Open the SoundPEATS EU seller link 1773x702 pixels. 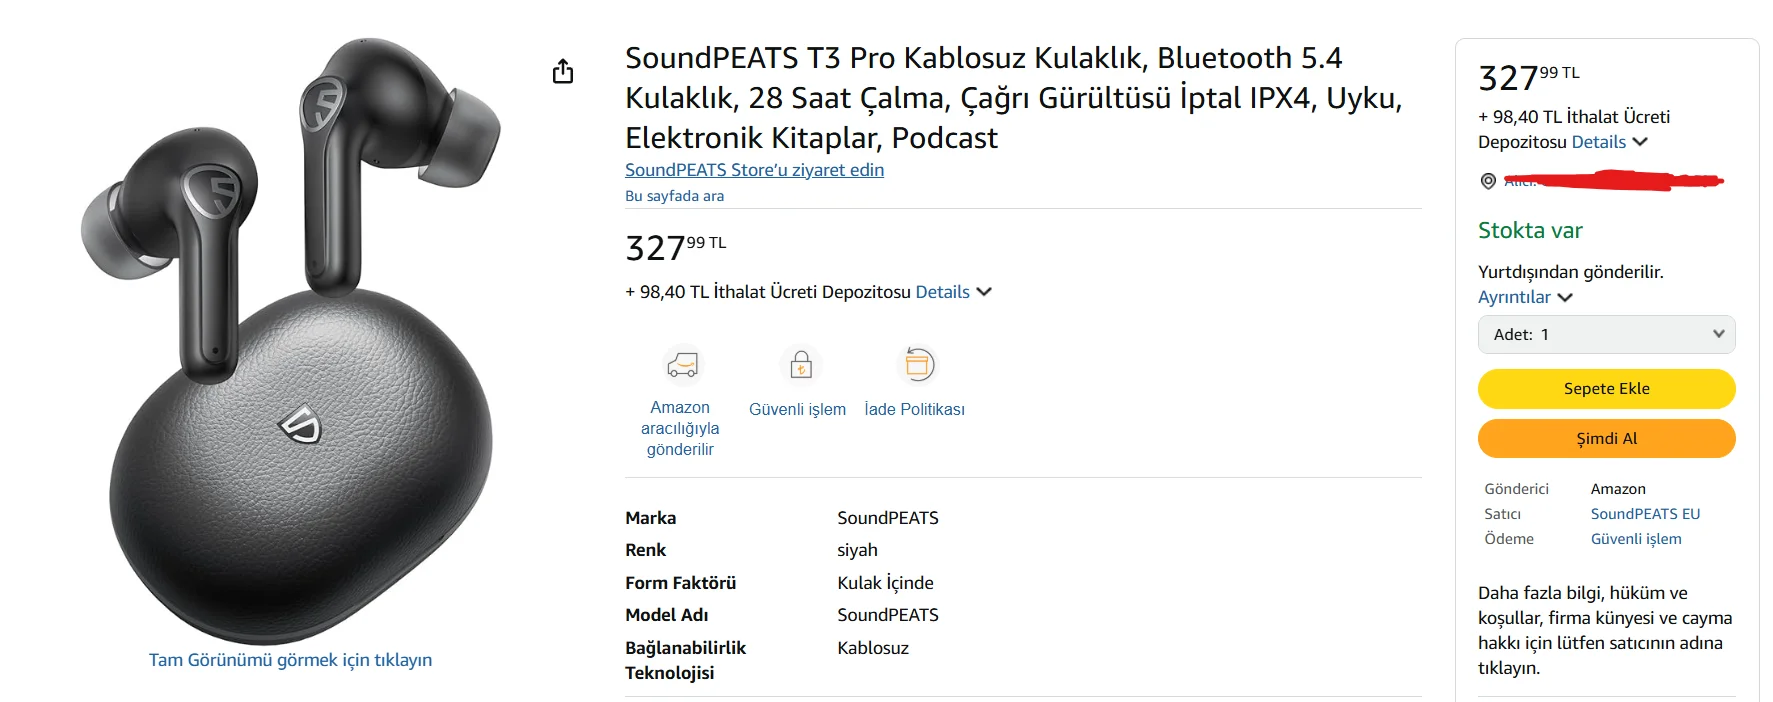click(1645, 514)
